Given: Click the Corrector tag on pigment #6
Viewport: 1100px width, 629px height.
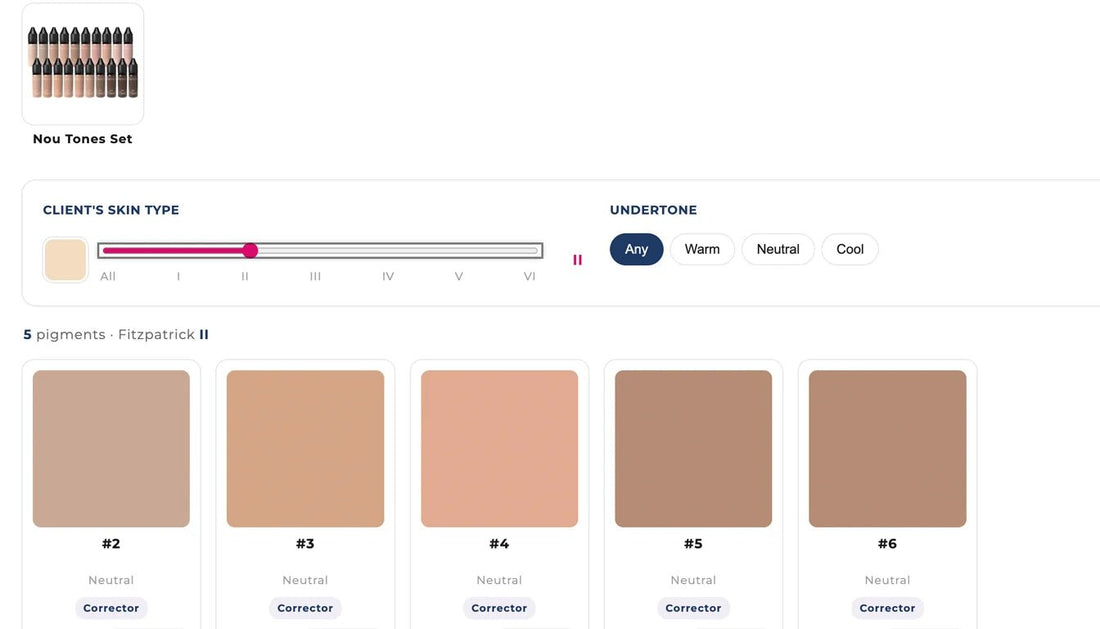Looking at the screenshot, I should tap(887, 608).
